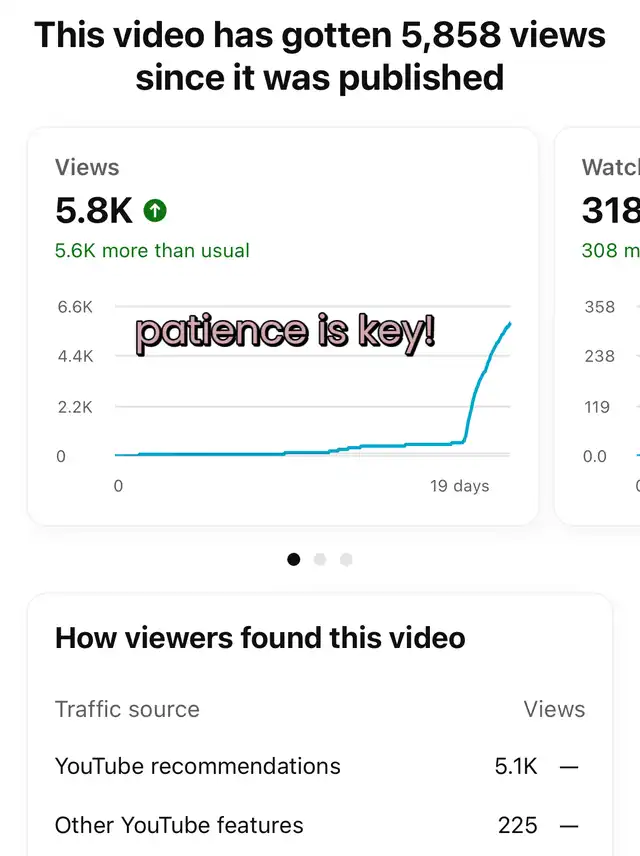
Task: Tap the 6.6K label on the chart axis
Action: coord(75,307)
